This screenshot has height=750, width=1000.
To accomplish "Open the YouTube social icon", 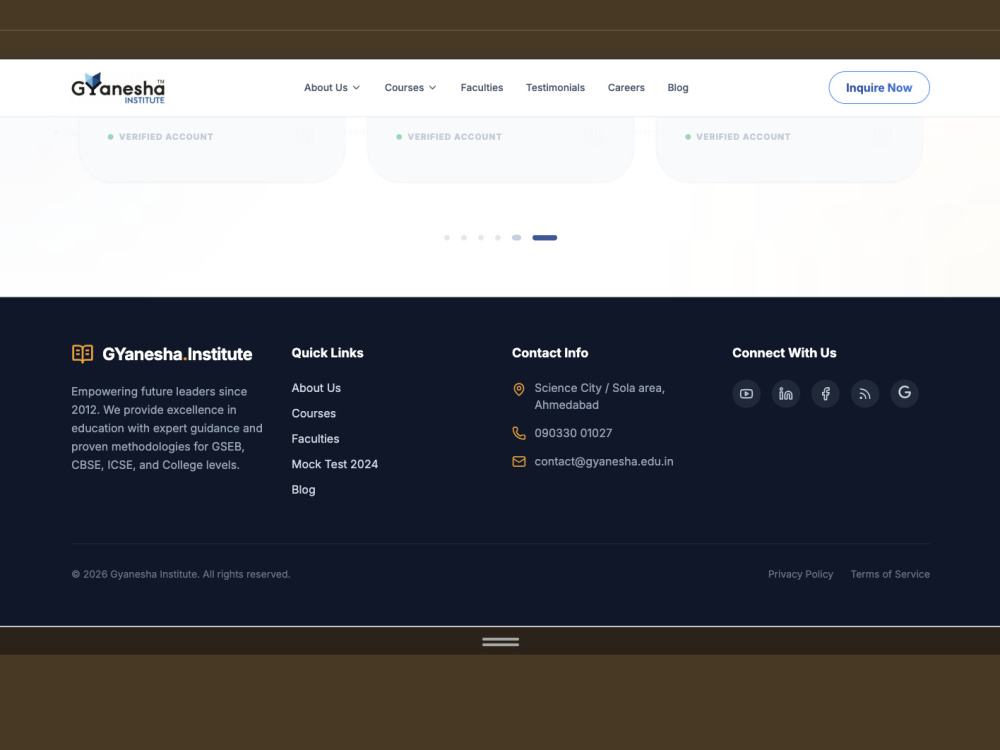I will (x=746, y=393).
